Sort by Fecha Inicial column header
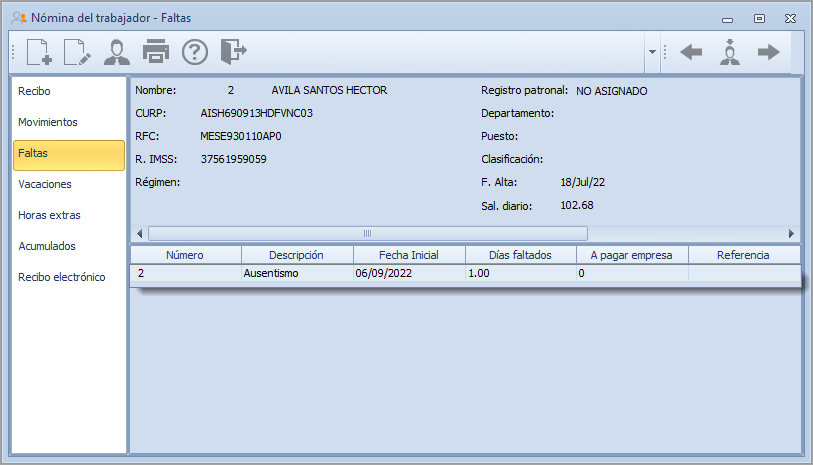813x465 pixels. (x=409, y=255)
